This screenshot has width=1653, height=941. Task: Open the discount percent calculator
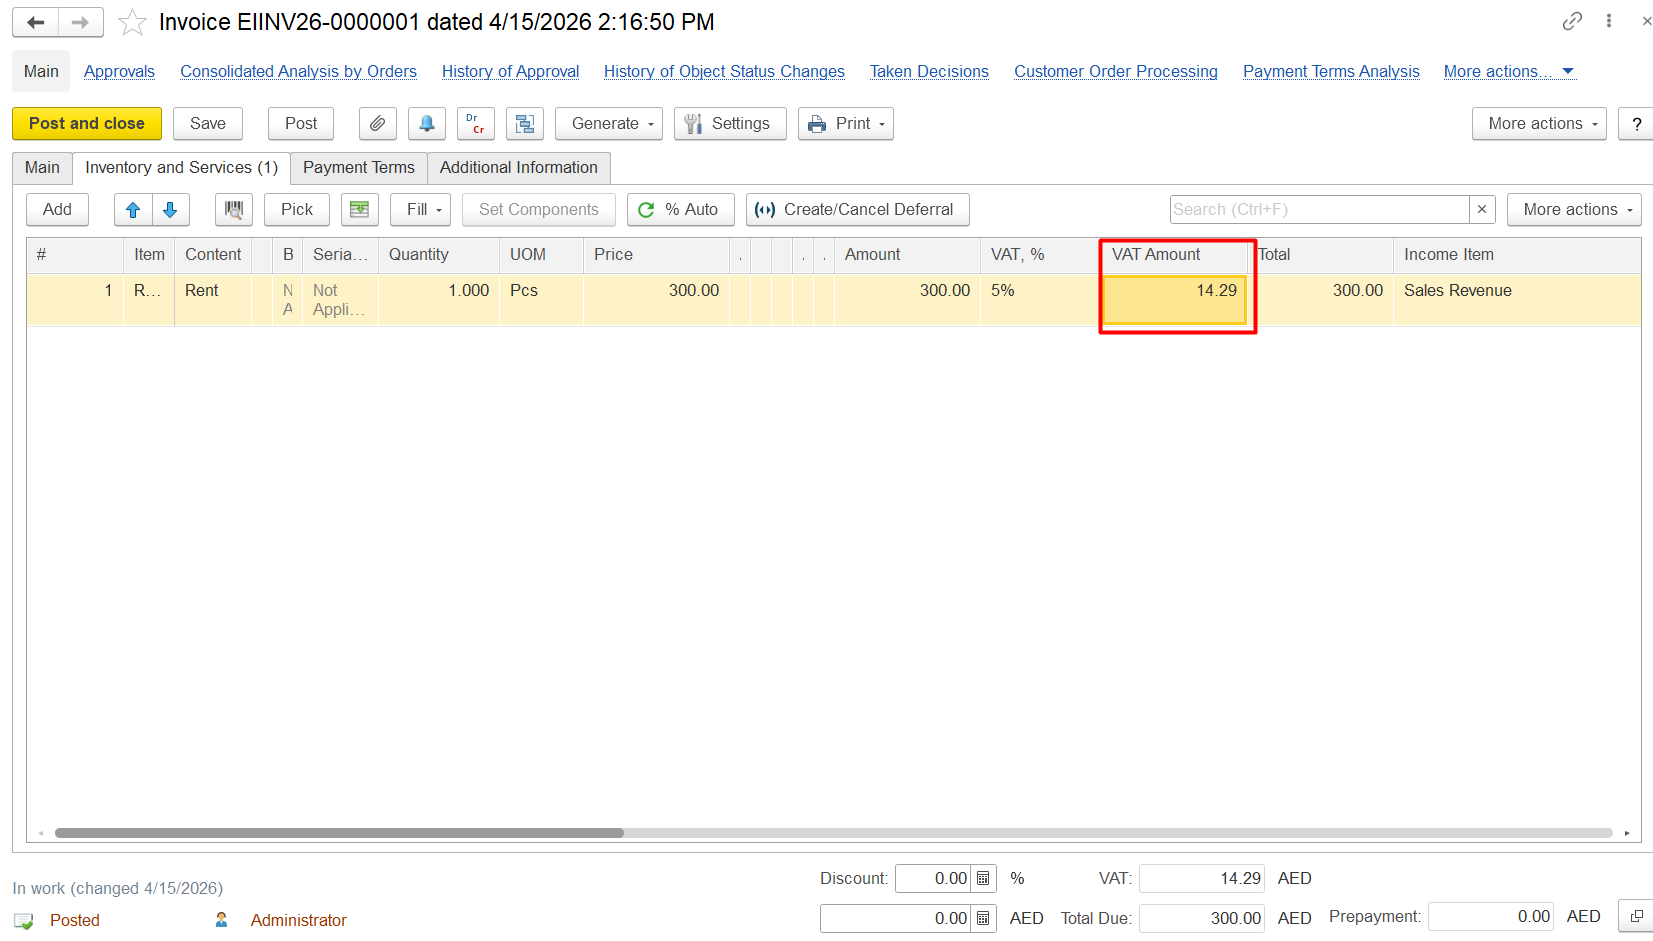(x=983, y=879)
